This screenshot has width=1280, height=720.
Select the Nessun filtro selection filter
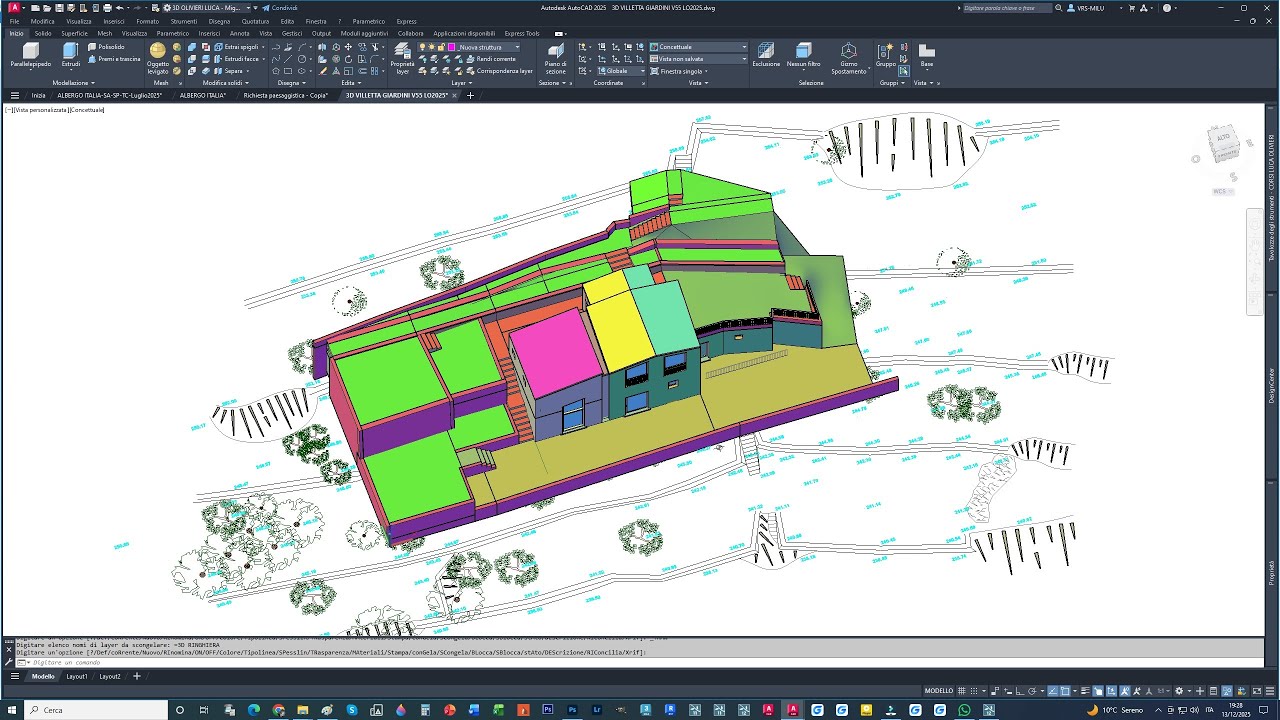click(x=803, y=55)
